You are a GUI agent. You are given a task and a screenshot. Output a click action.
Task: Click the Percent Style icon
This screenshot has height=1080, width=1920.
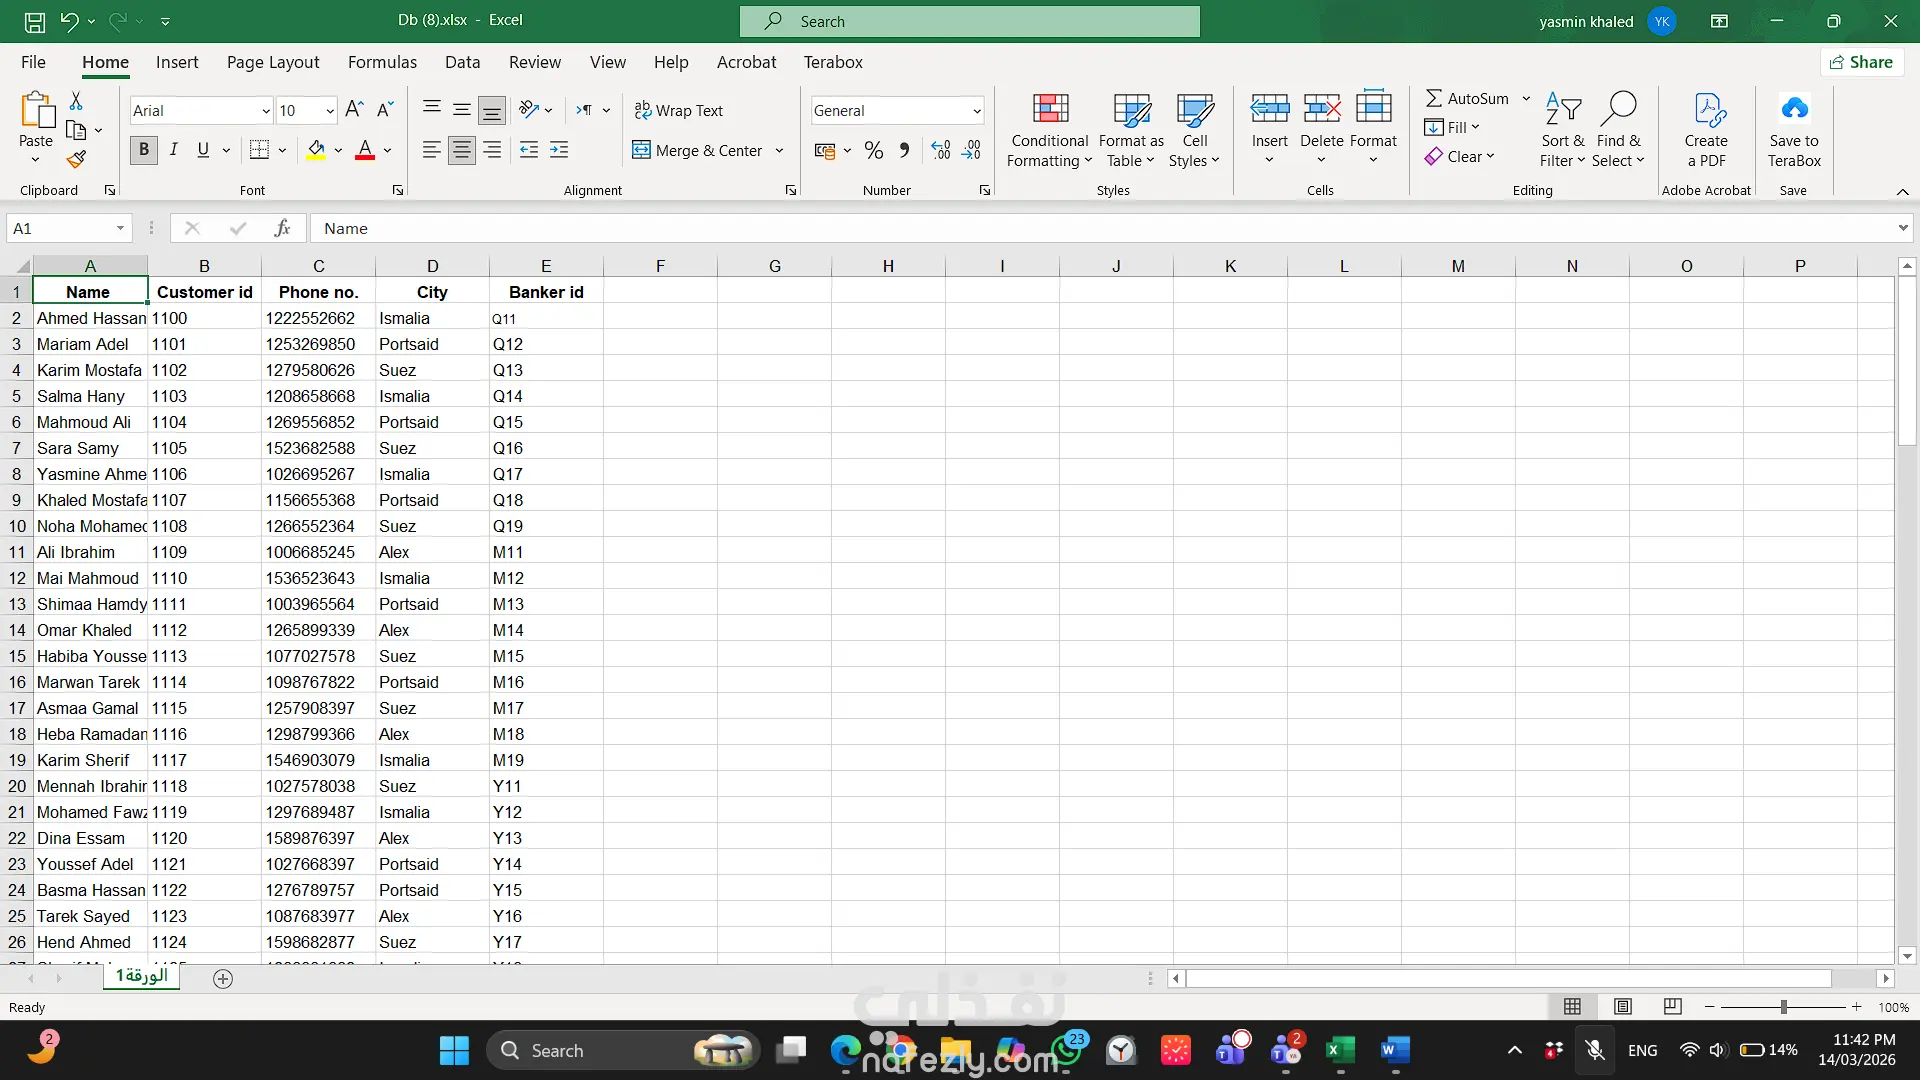pos(874,150)
